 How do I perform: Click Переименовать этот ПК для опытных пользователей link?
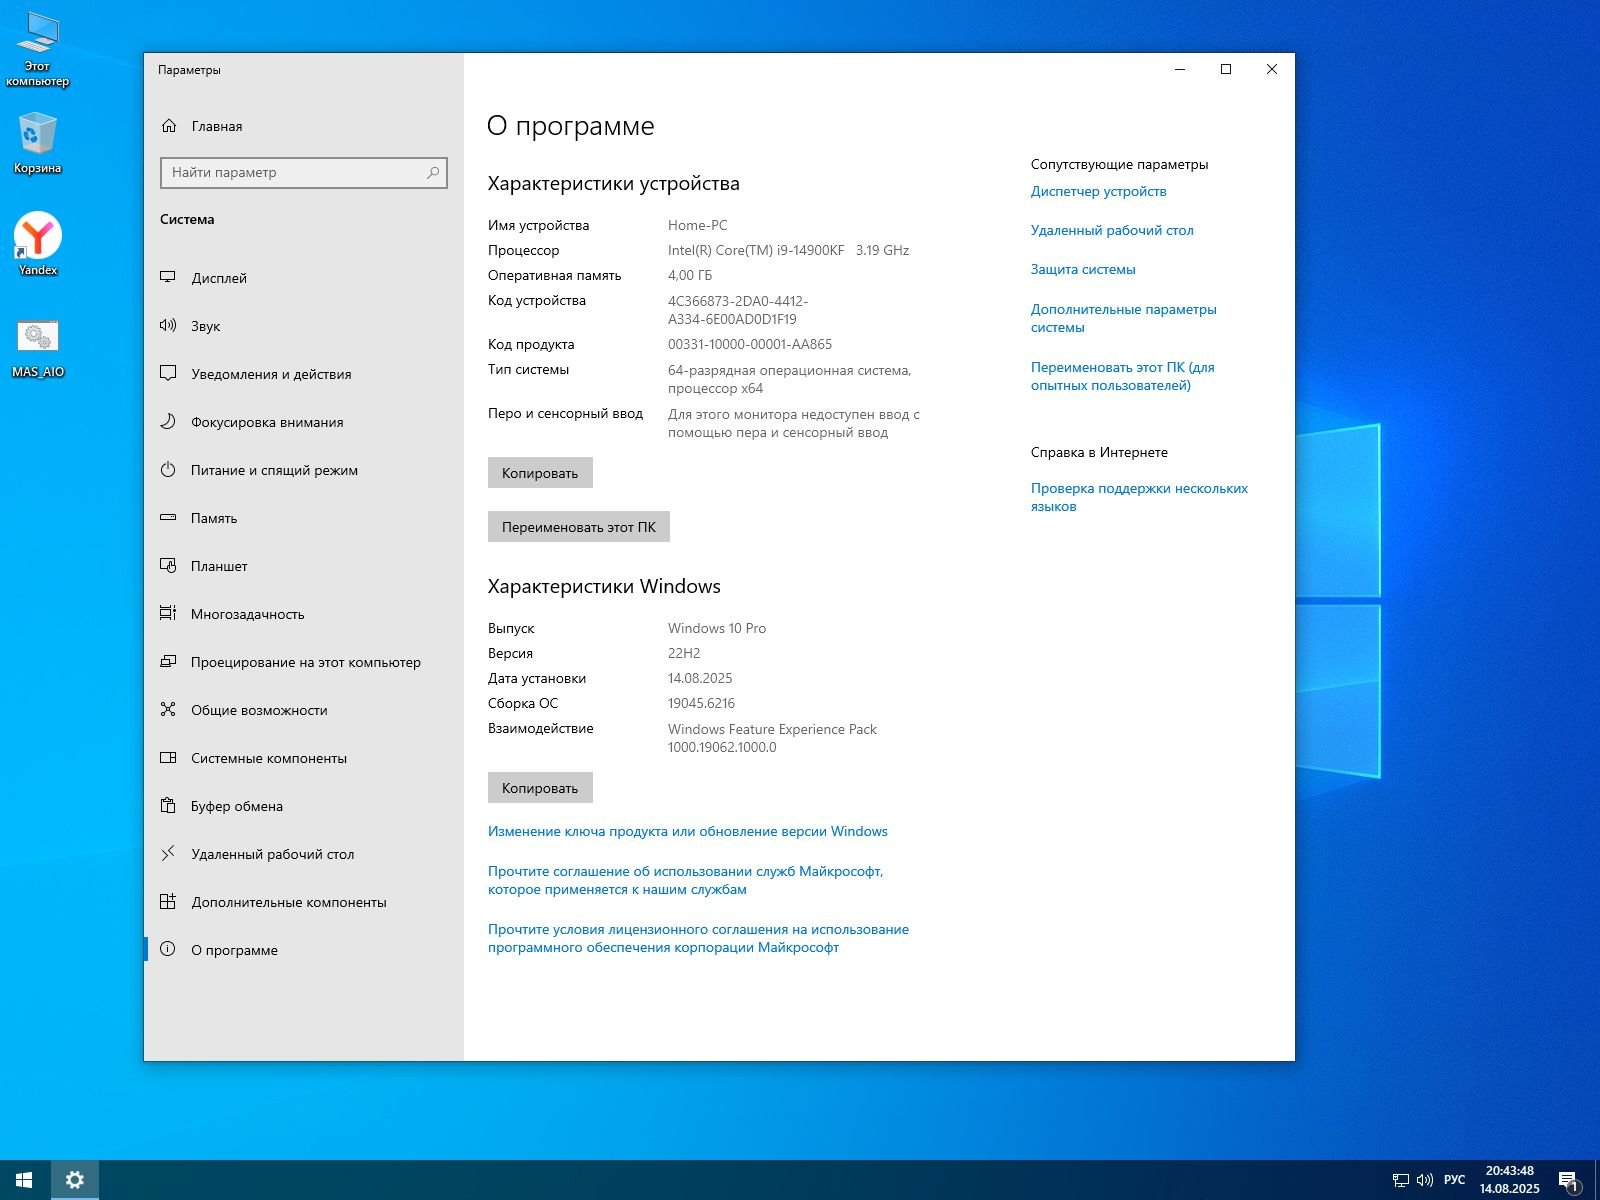point(1123,376)
